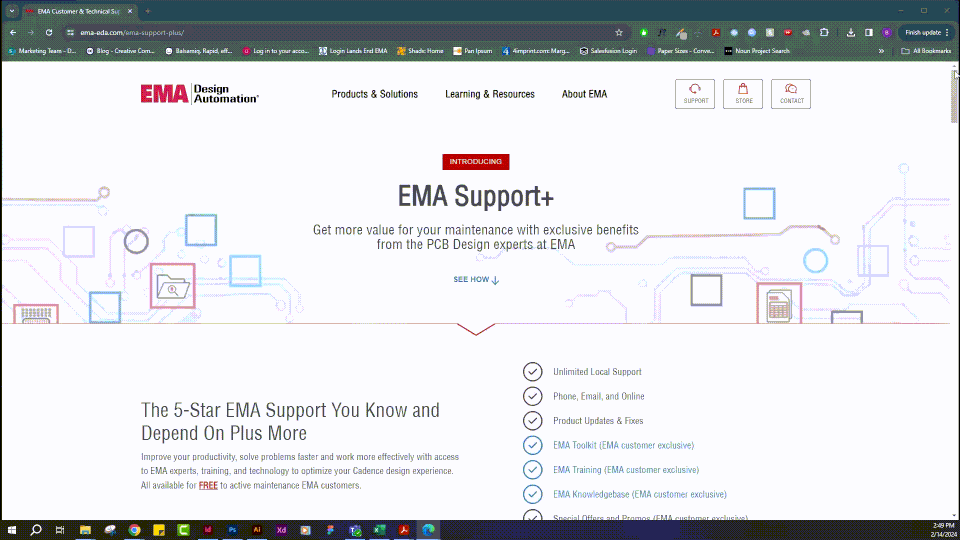
Task: Open the Pan Ipsum bookmark
Action: tap(473, 51)
